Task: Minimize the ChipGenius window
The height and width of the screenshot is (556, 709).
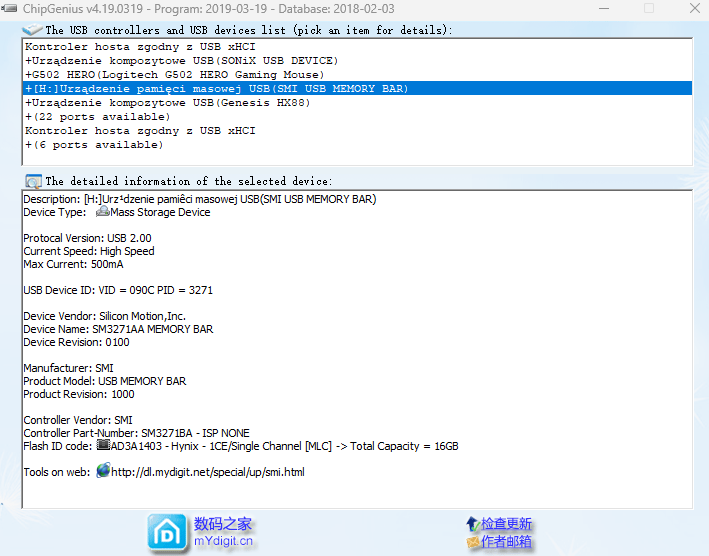Action: click(x=604, y=8)
